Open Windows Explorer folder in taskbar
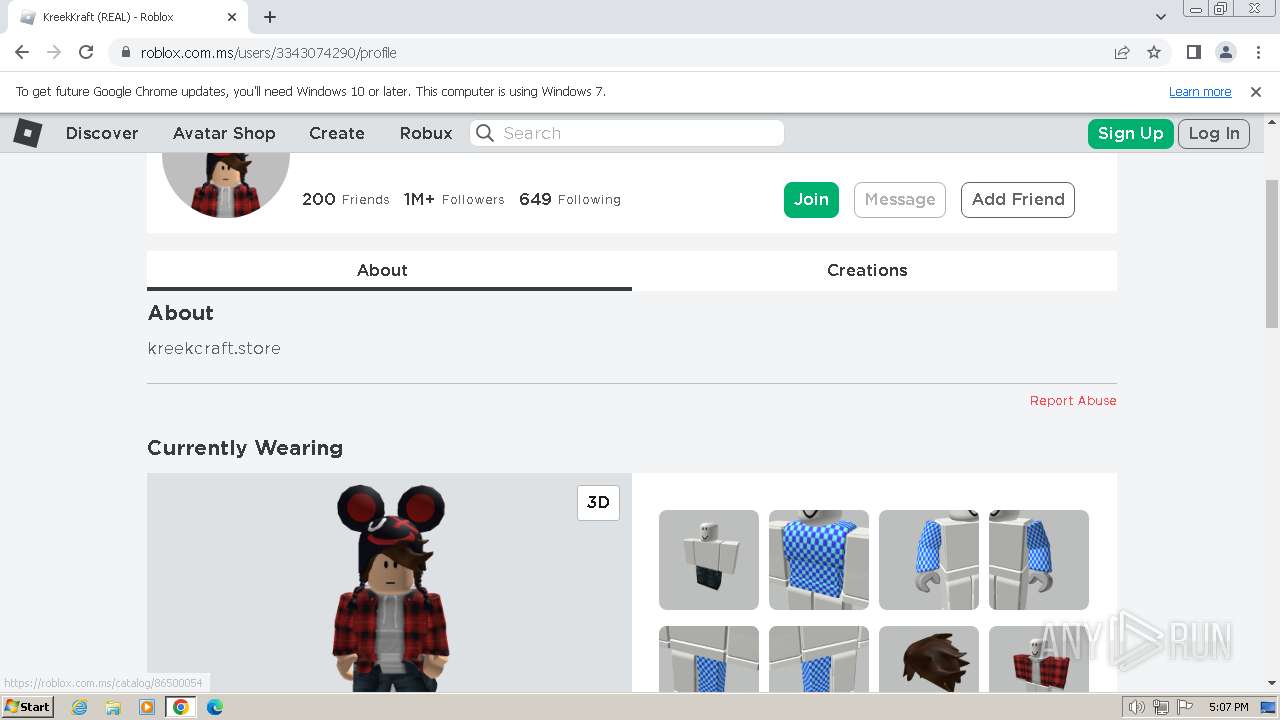This screenshot has height=720, width=1280. coord(113,707)
